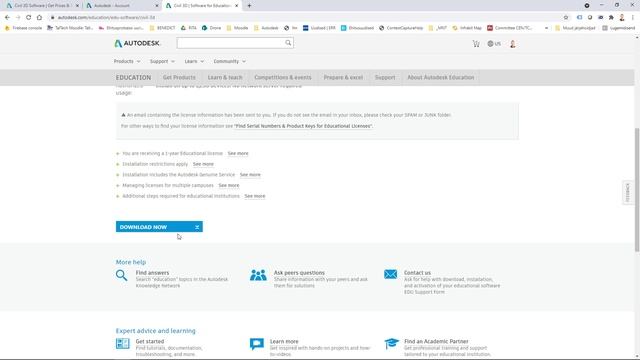Open the Firebase console bookmark
The image size is (640, 360).
pyautogui.click(x=23, y=28)
